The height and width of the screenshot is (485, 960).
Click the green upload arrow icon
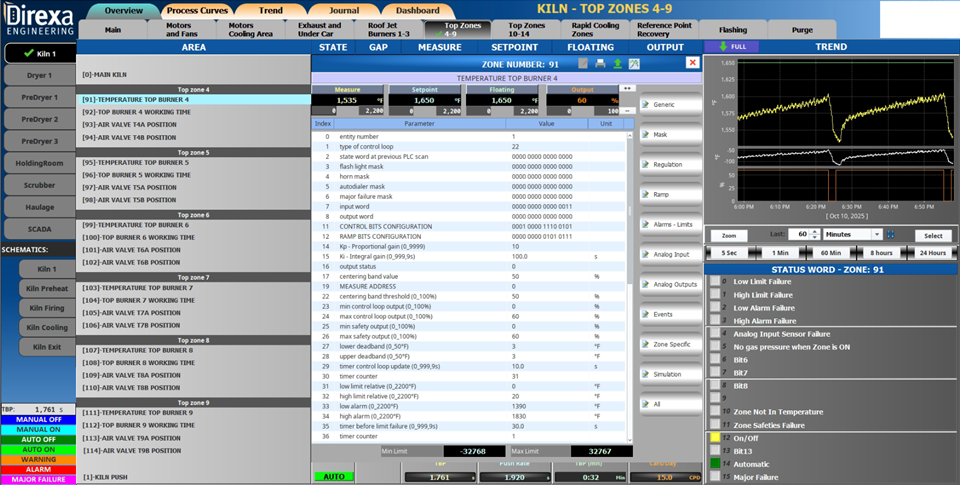(617, 64)
